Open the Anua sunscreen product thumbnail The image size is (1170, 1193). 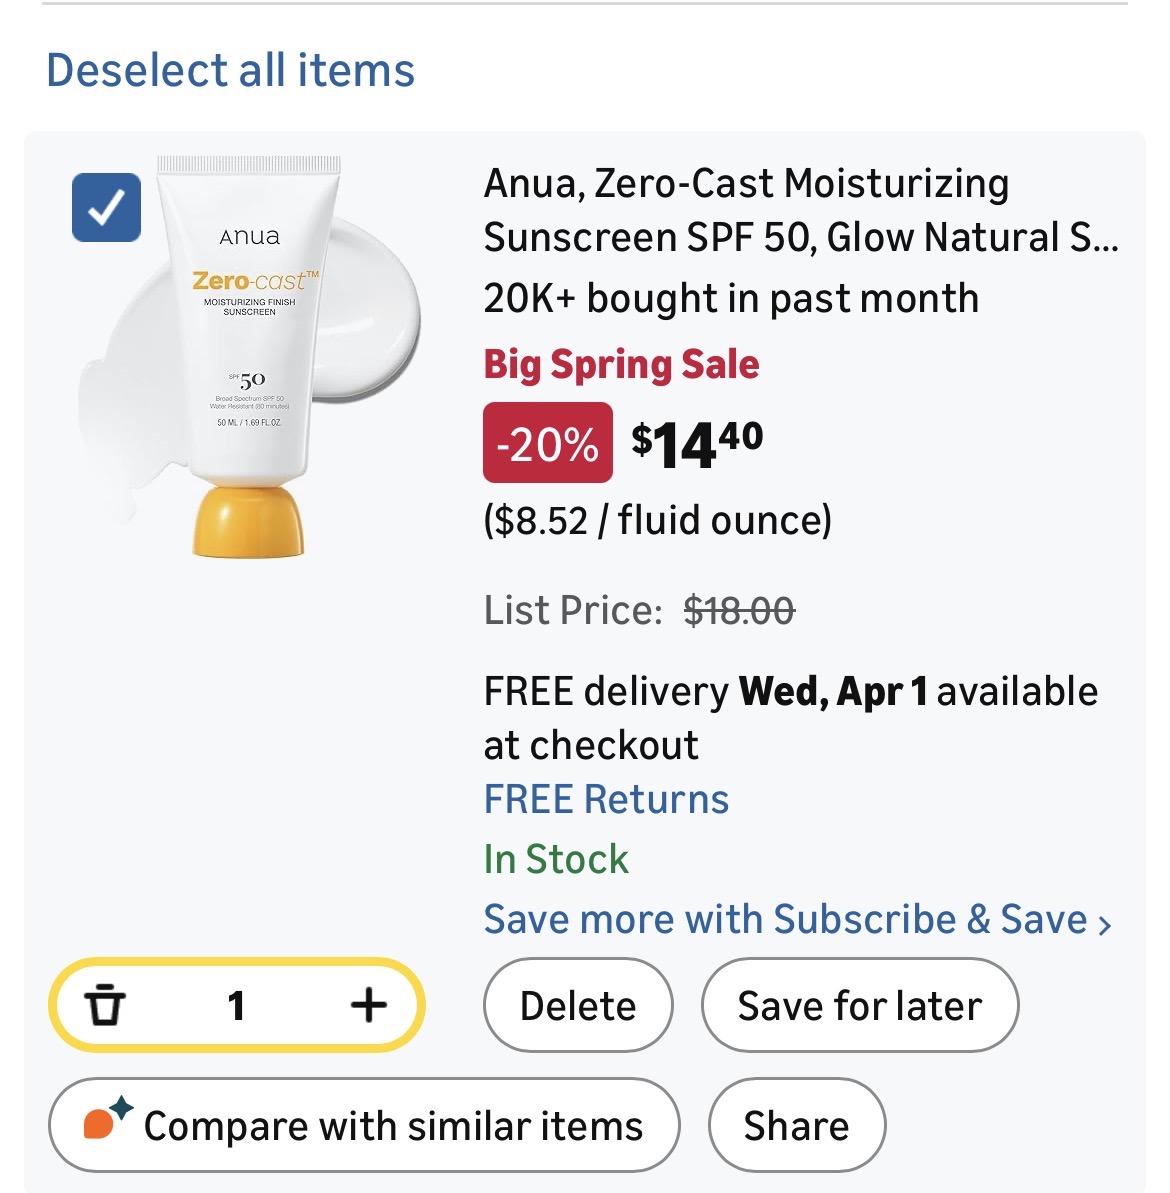point(252,355)
